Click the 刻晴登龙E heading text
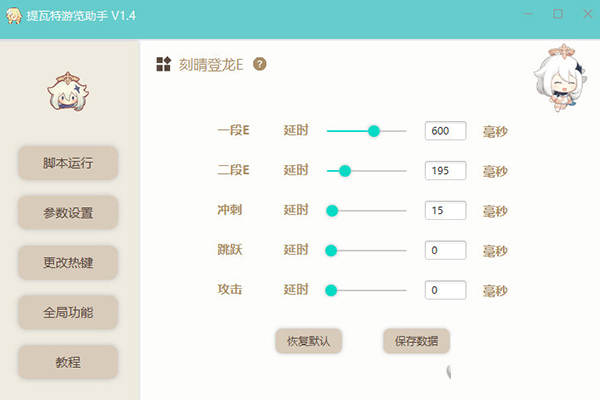Image resolution: width=600 pixels, height=400 pixels. click(211, 65)
